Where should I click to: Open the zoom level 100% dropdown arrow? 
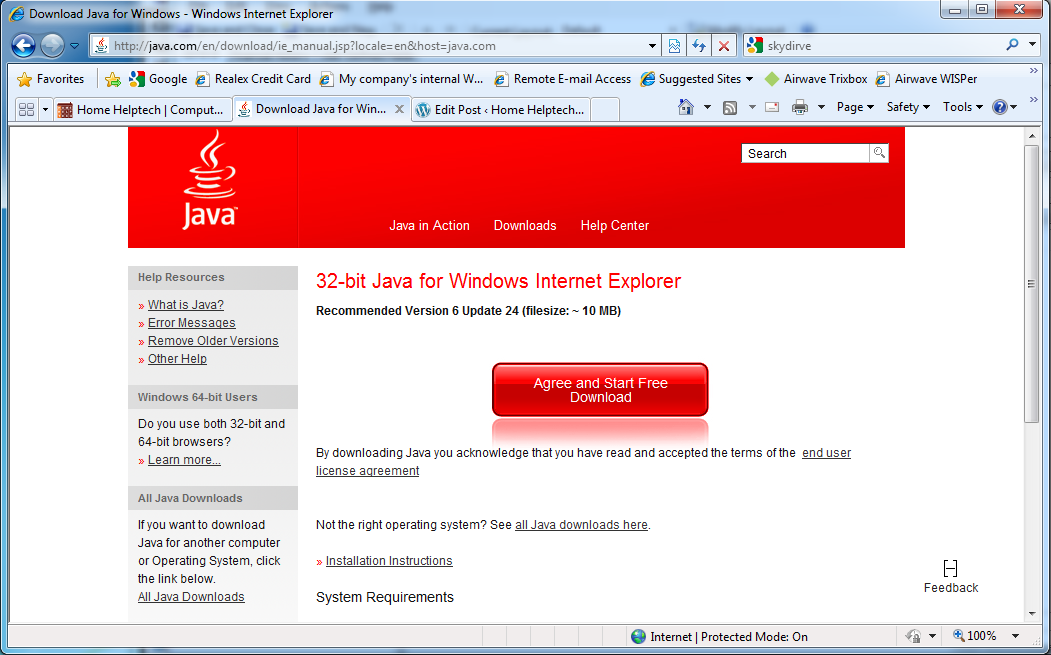[1015, 636]
